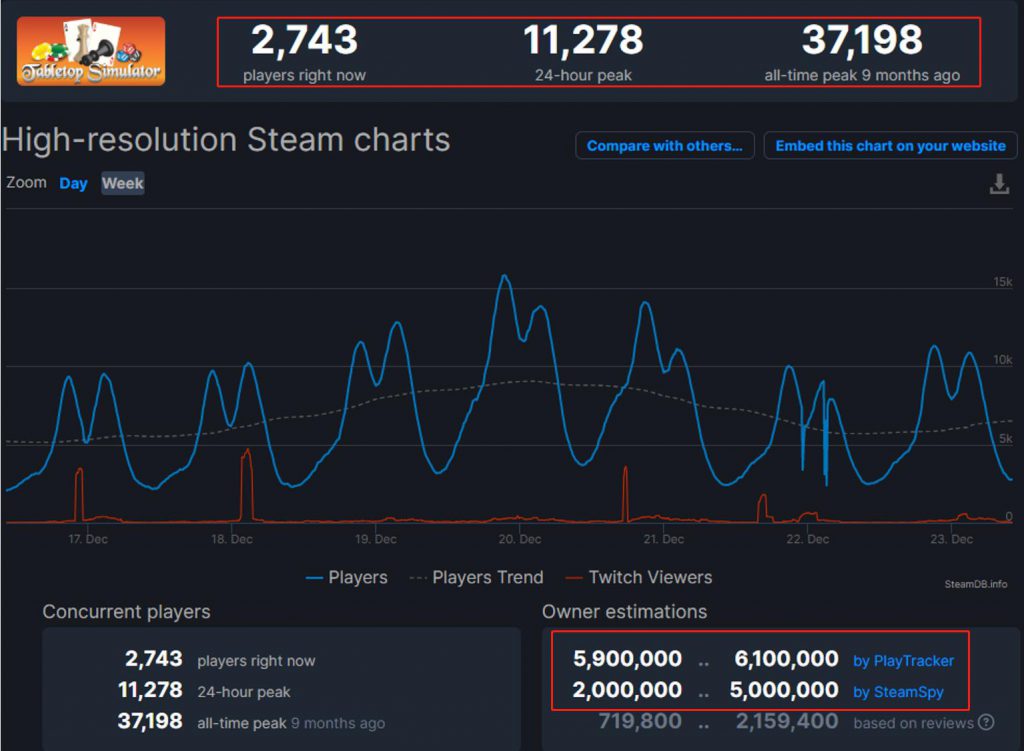Follow the 'by SteamSpy' link
Image resolution: width=1024 pixels, height=751 pixels.
pos(898,692)
